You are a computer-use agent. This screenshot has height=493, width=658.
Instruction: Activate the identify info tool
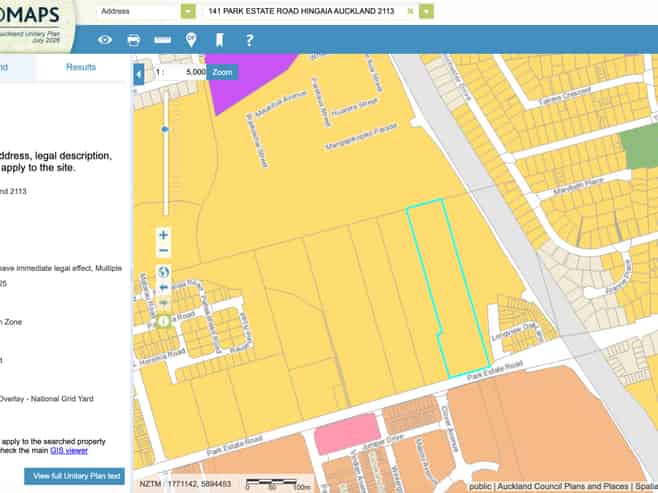coord(164,321)
